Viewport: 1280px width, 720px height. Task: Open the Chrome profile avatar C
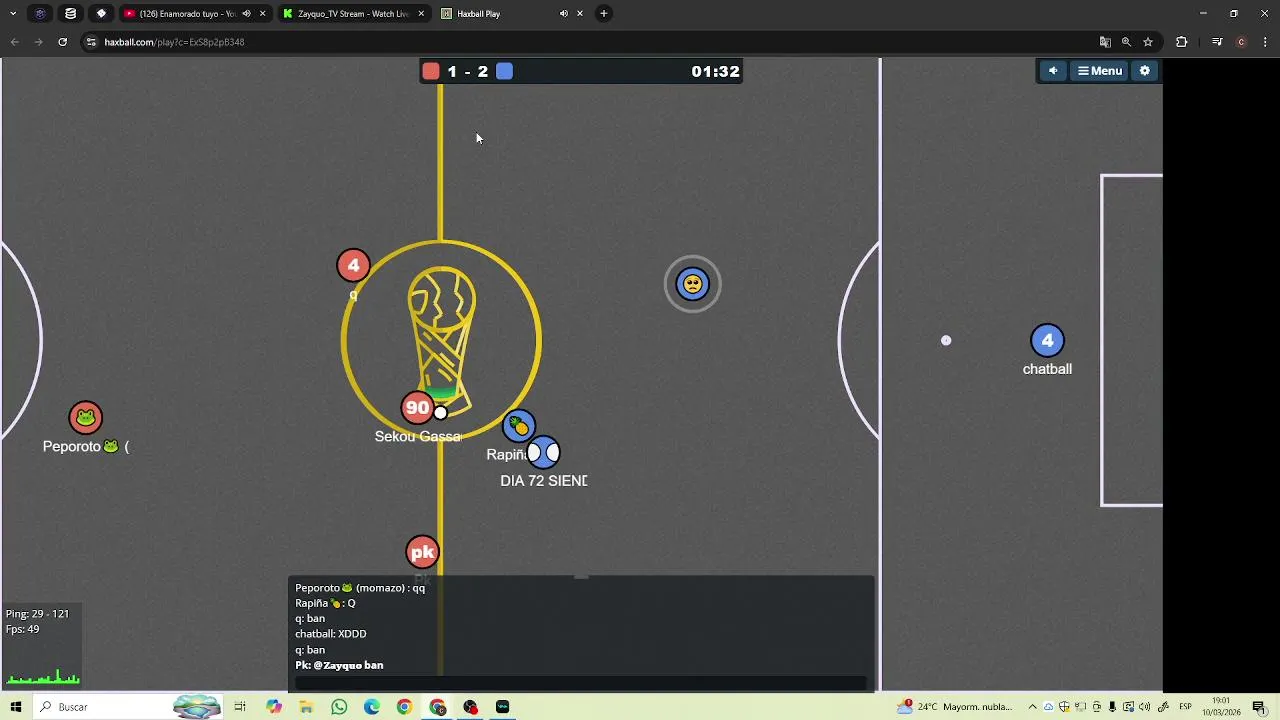tap(1241, 42)
